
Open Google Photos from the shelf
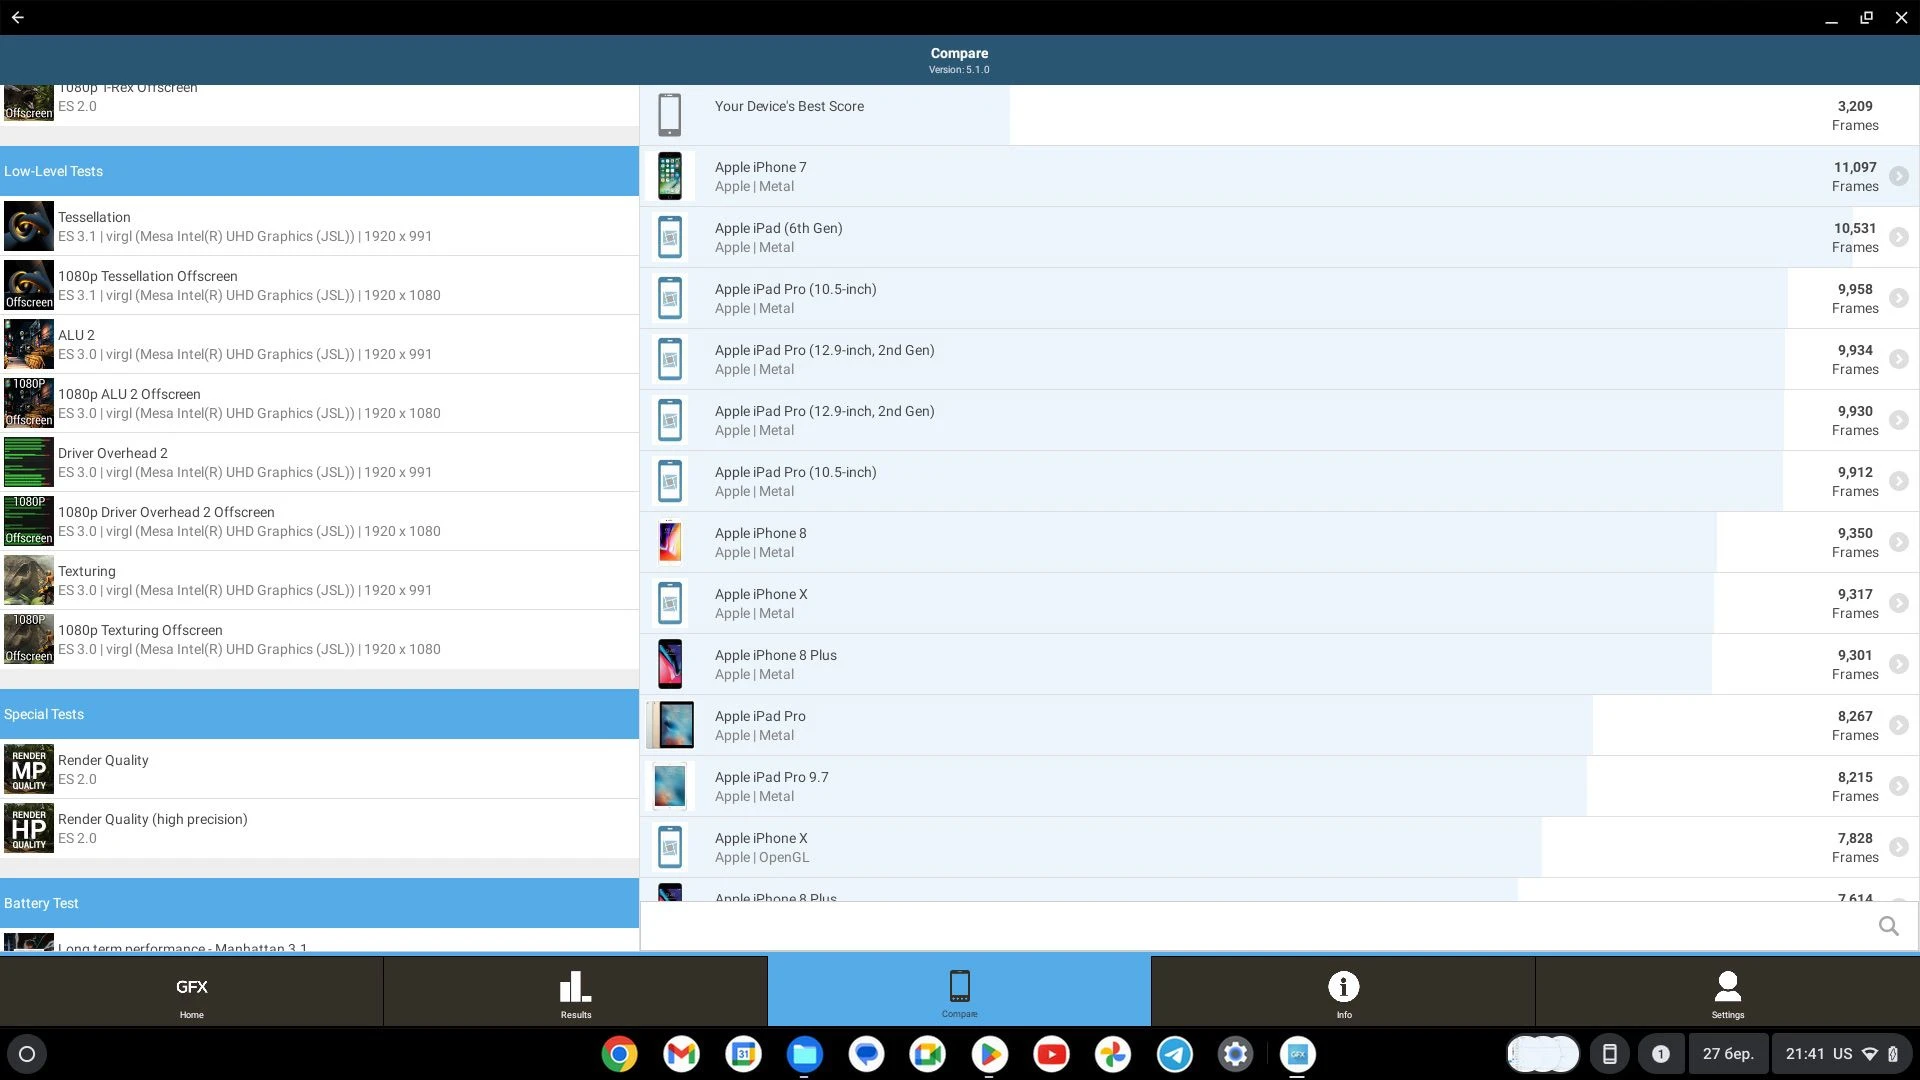coord(1112,1054)
